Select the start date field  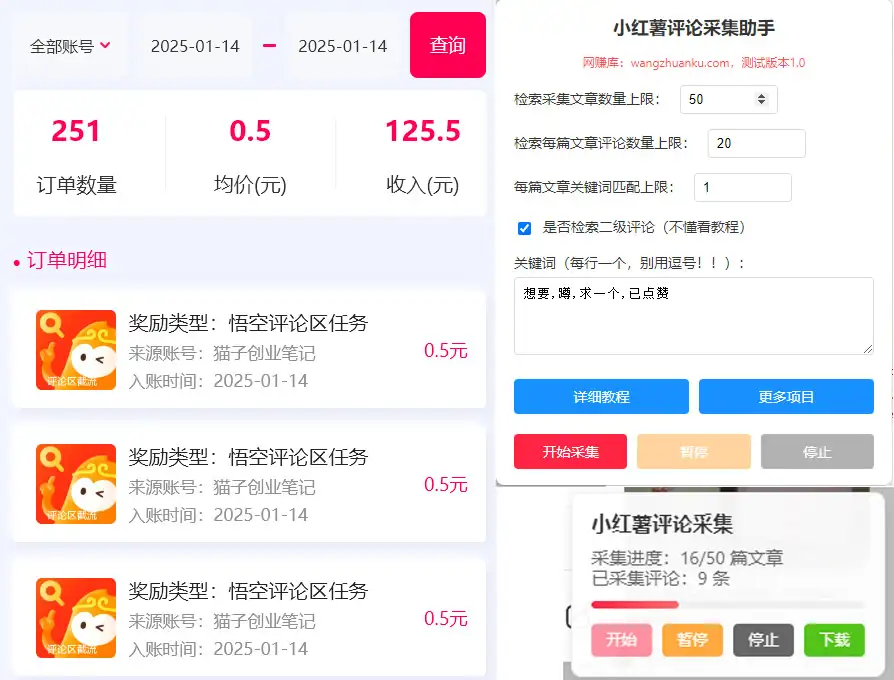(195, 46)
